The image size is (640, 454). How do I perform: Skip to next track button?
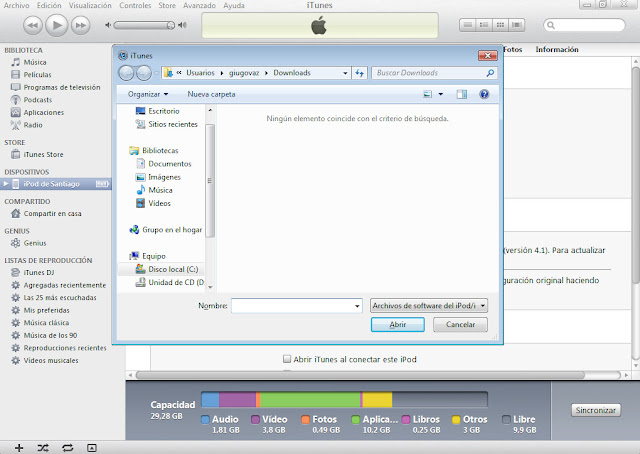(80, 25)
